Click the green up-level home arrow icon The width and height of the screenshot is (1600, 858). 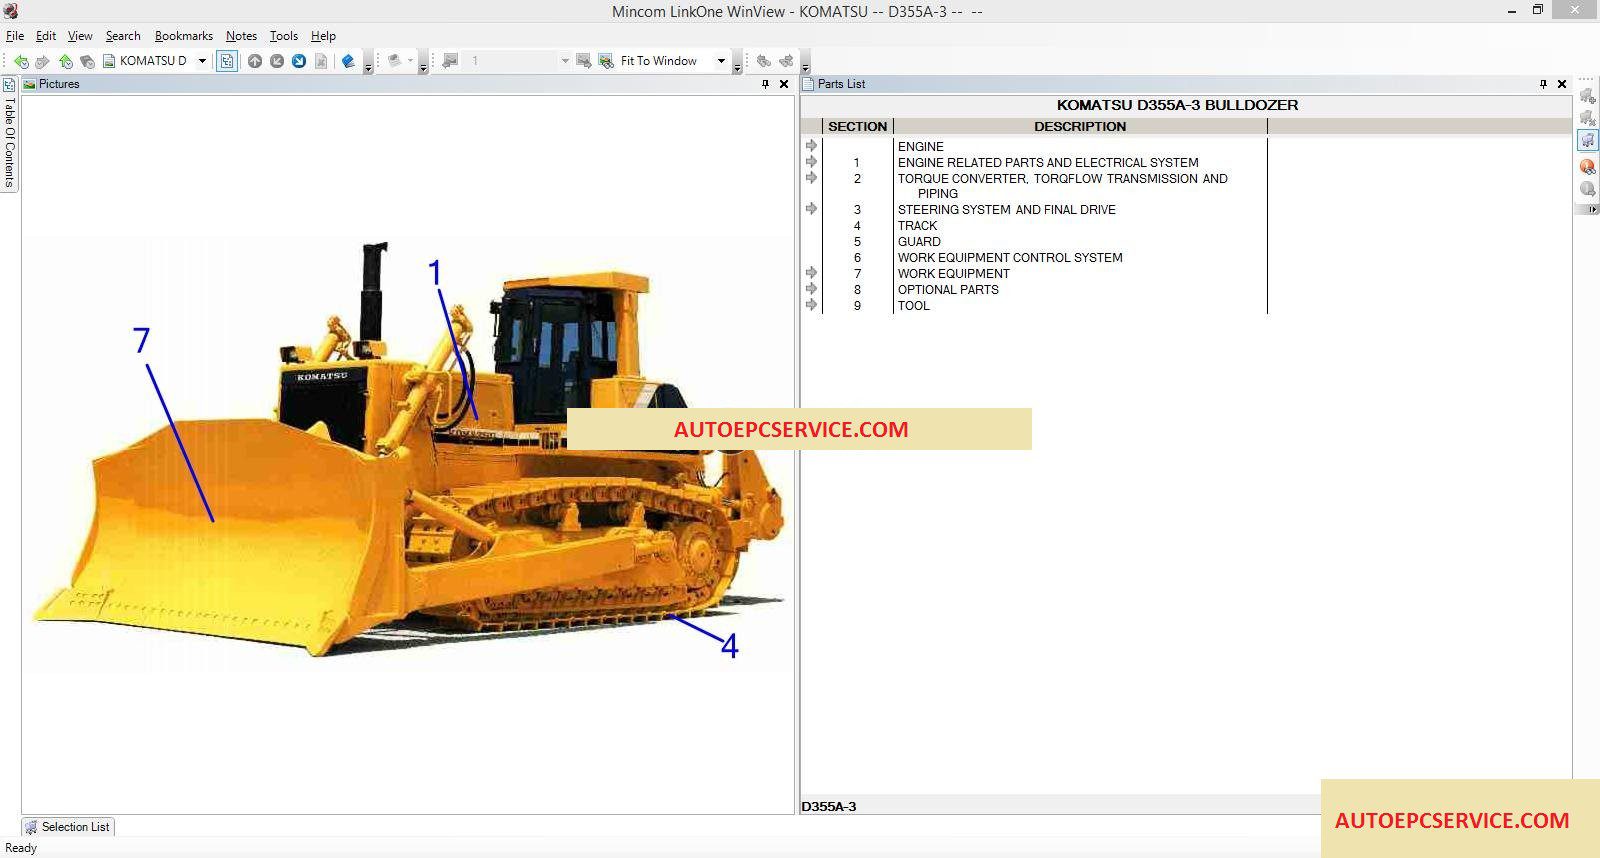coord(66,61)
